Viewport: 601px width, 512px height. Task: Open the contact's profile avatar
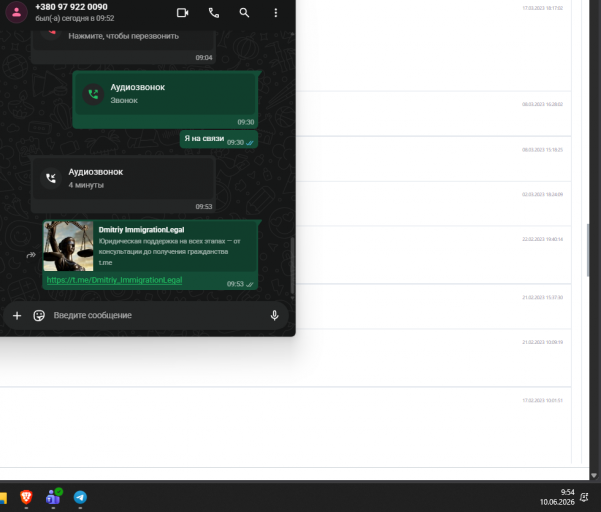click(x=16, y=12)
